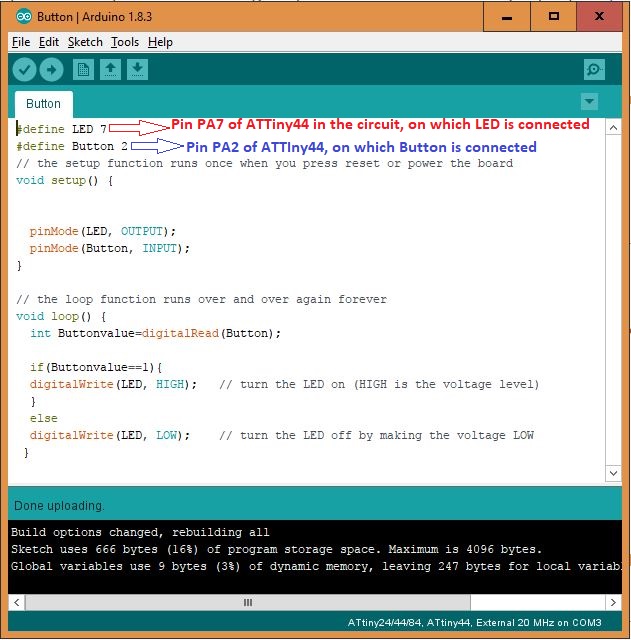This screenshot has height=640, width=631.
Task: Open the Serial Monitor magnifier icon
Action: 594,69
